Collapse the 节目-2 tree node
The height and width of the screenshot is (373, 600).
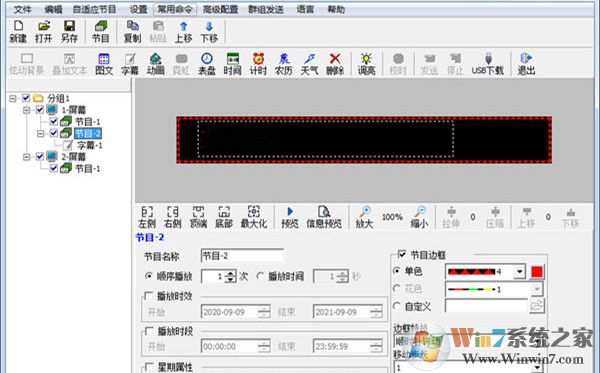40,134
